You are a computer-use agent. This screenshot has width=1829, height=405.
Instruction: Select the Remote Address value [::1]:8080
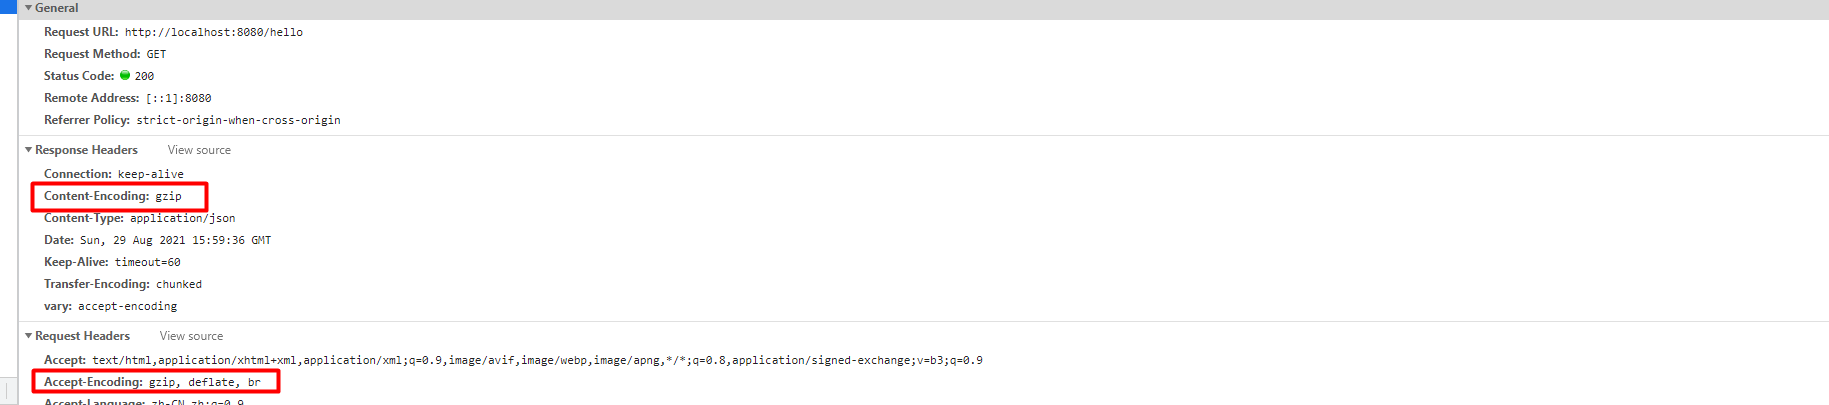pyautogui.click(x=178, y=98)
